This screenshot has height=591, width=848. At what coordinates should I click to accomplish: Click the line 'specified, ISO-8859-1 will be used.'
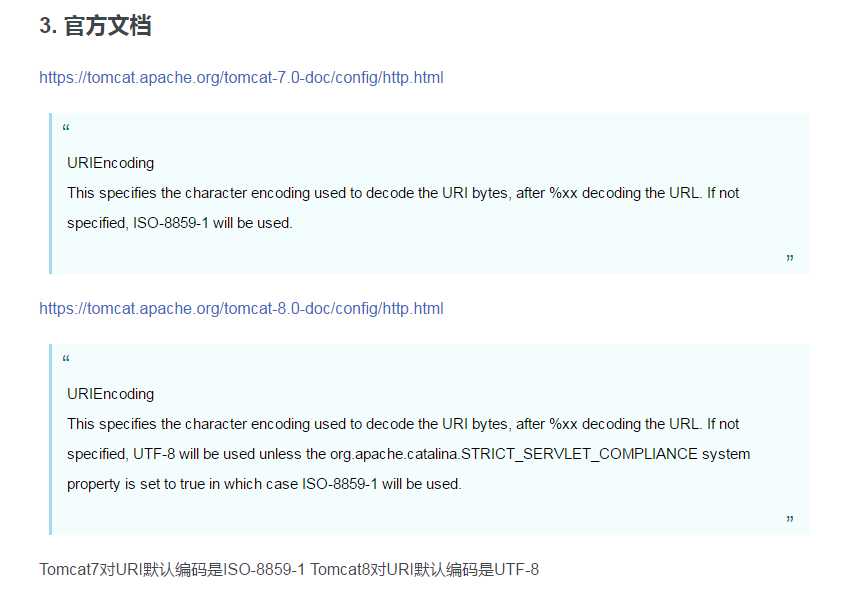pos(180,223)
